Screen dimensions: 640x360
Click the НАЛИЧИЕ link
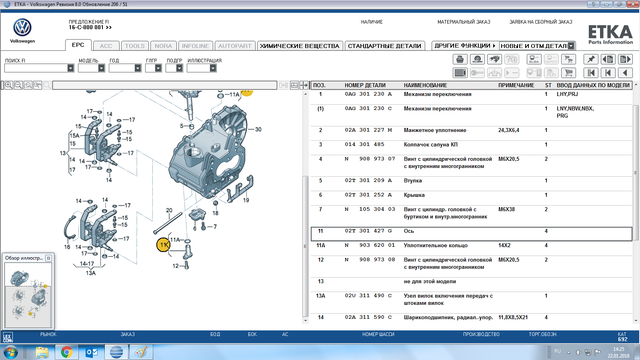(x=372, y=22)
